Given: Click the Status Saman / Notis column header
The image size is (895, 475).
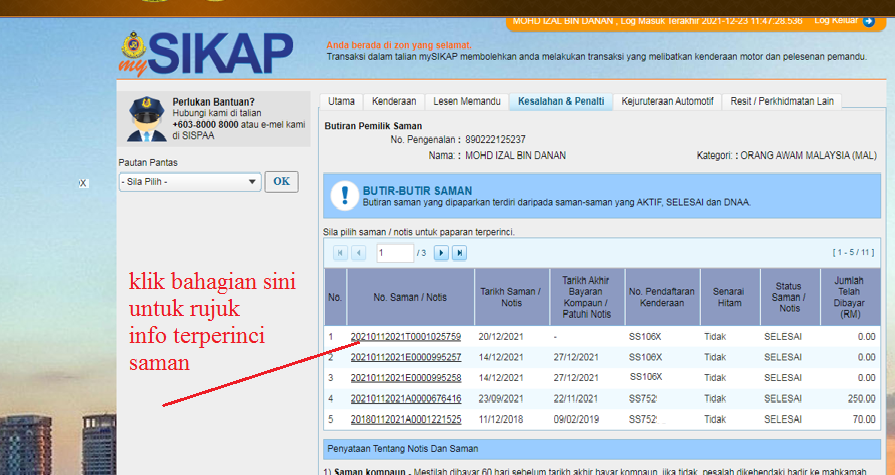Looking at the screenshot, I should coord(790,297).
